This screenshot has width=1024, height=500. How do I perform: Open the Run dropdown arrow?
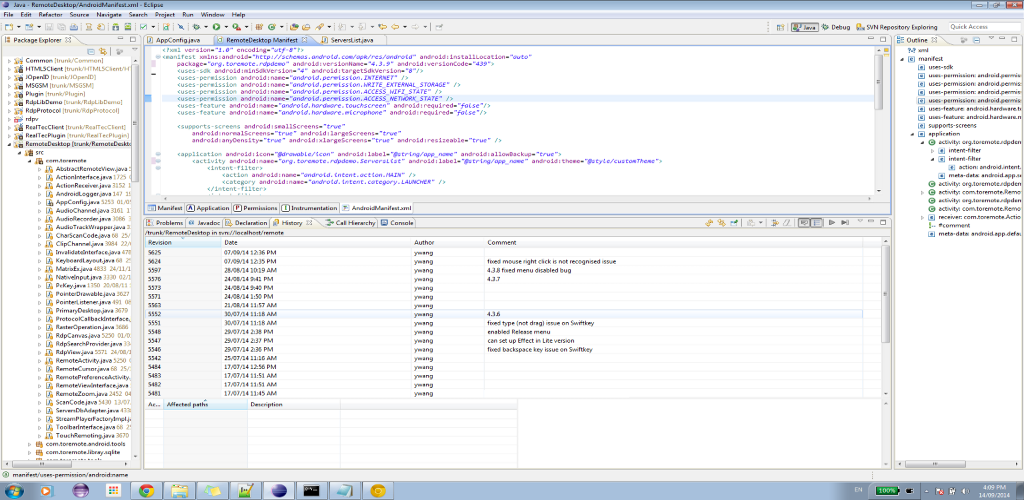(226, 27)
